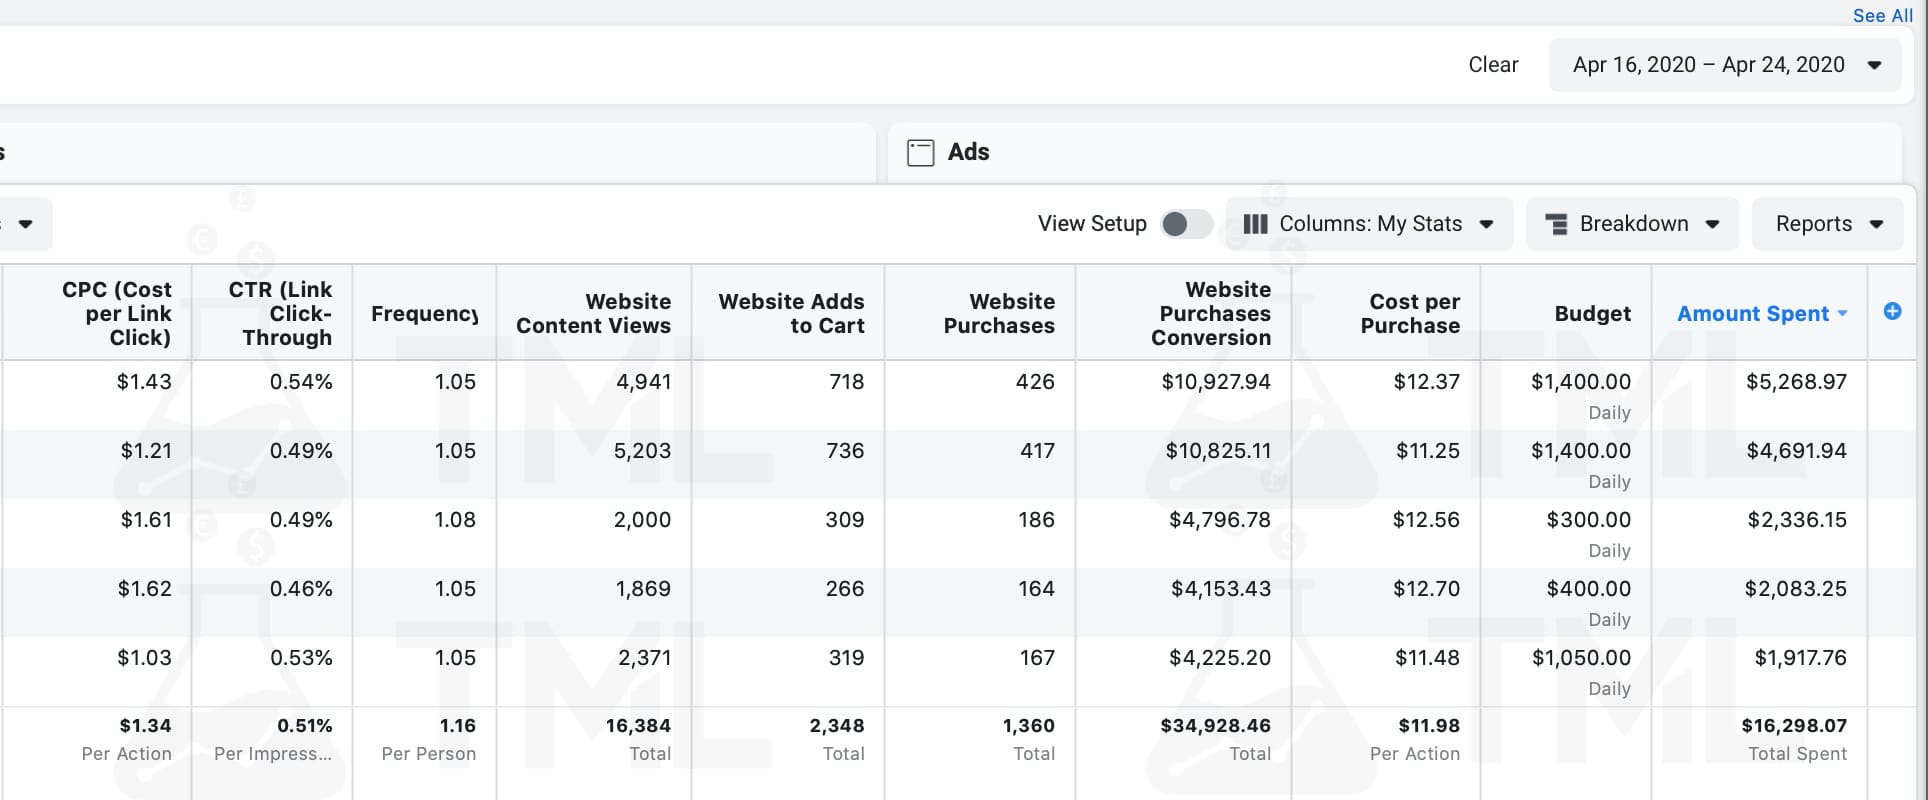The height and width of the screenshot is (800, 1928).
Task: Click the Ads tab icon
Action: pyautogui.click(x=920, y=153)
